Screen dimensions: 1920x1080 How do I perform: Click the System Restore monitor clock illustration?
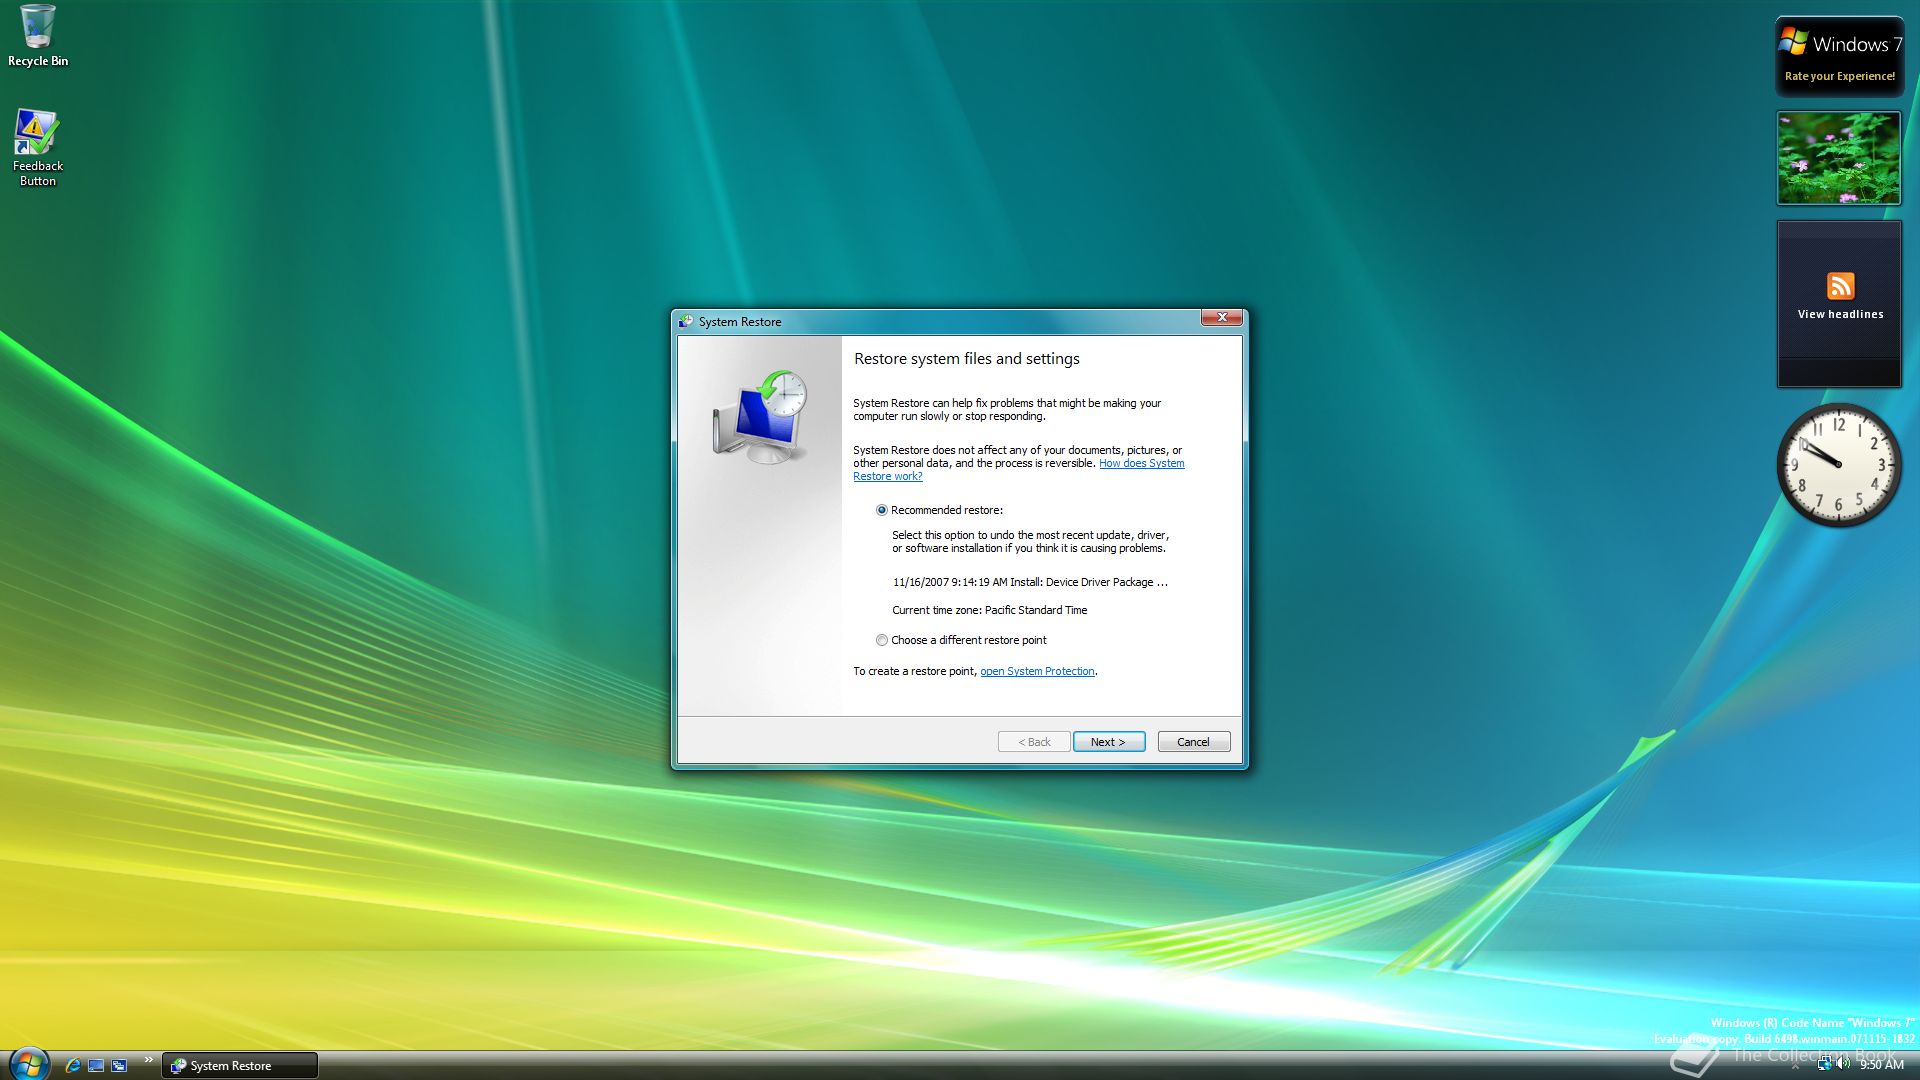pyautogui.click(x=761, y=416)
